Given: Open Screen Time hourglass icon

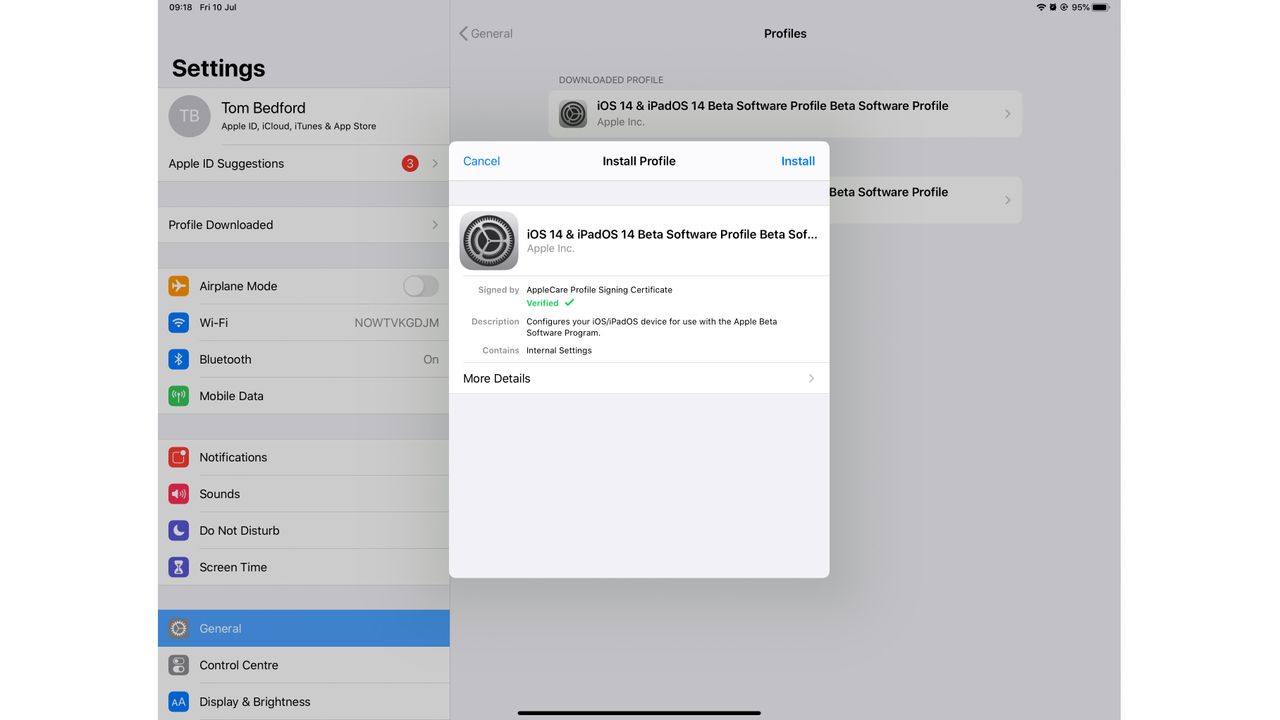Looking at the screenshot, I should [x=179, y=567].
